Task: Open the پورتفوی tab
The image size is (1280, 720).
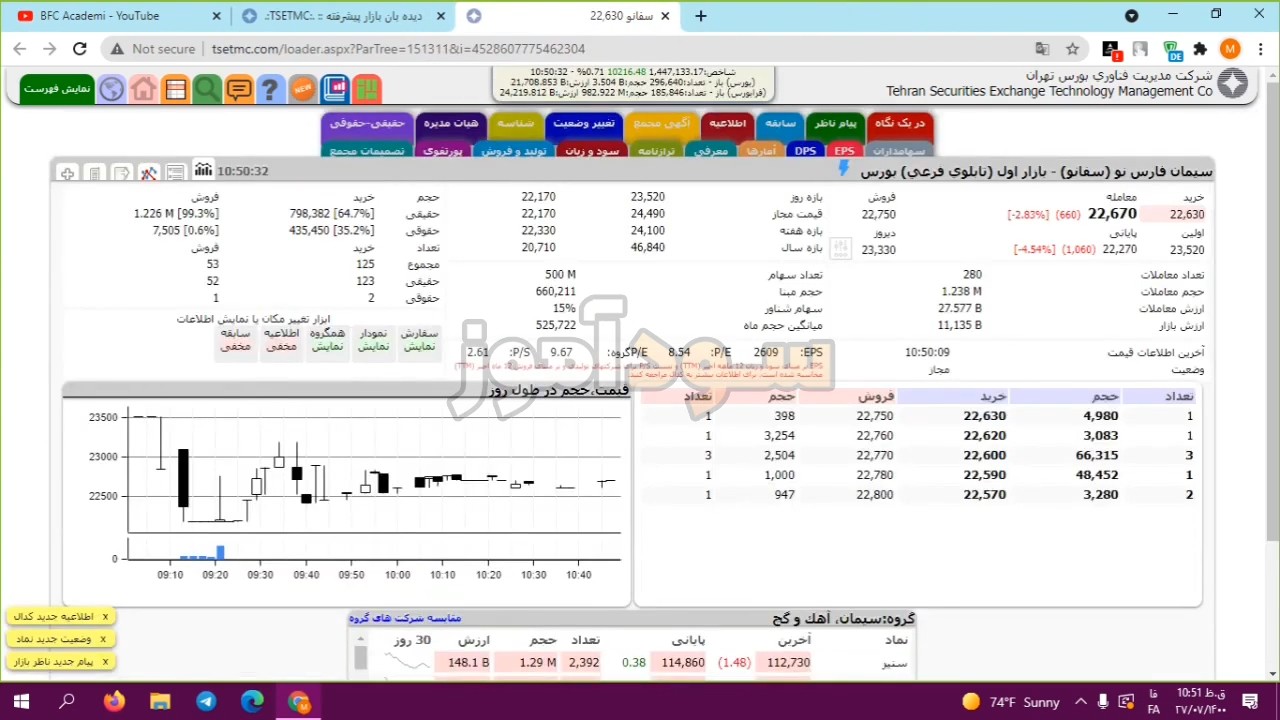Action: [x=442, y=151]
